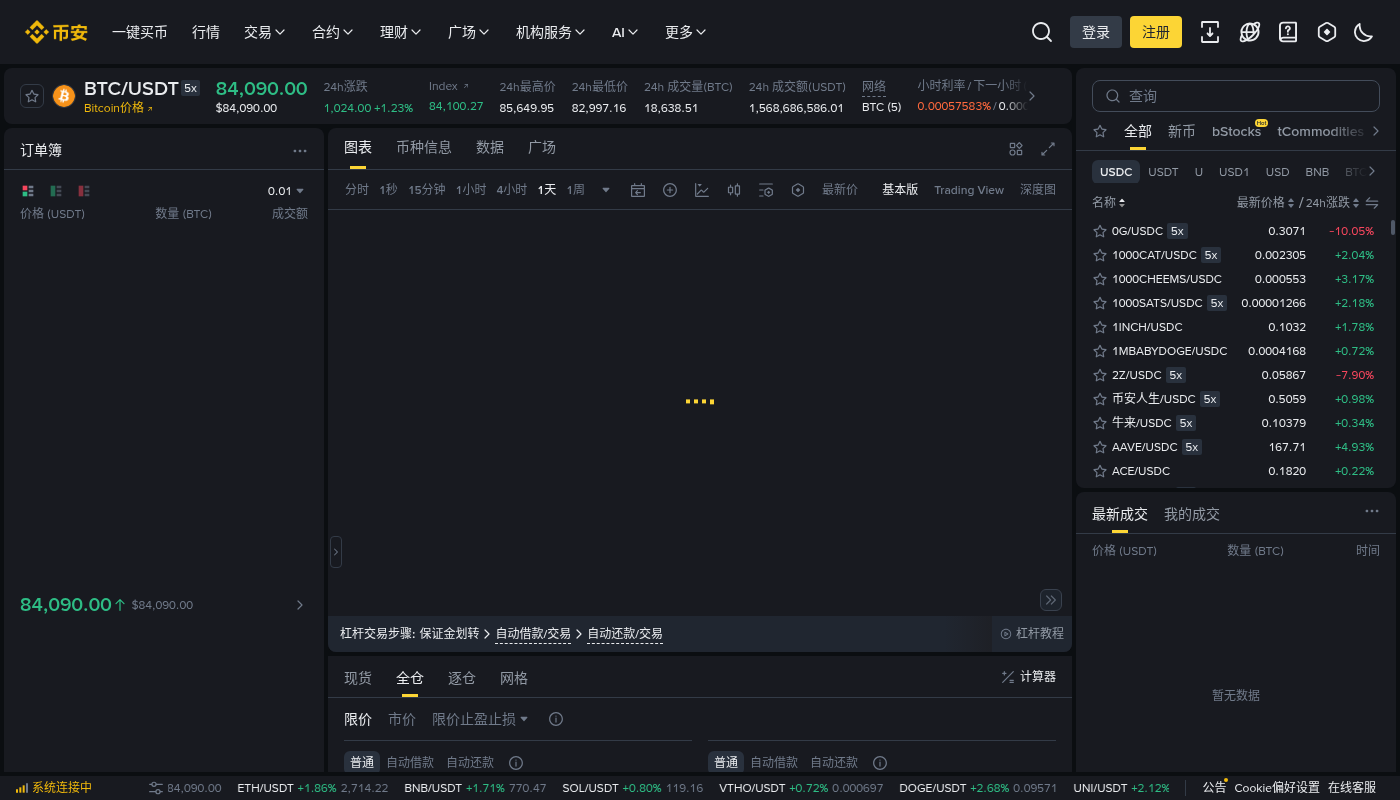The image size is (1400, 800).
Task: Open the recent trades three-dot menu
Action: point(1372,511)
